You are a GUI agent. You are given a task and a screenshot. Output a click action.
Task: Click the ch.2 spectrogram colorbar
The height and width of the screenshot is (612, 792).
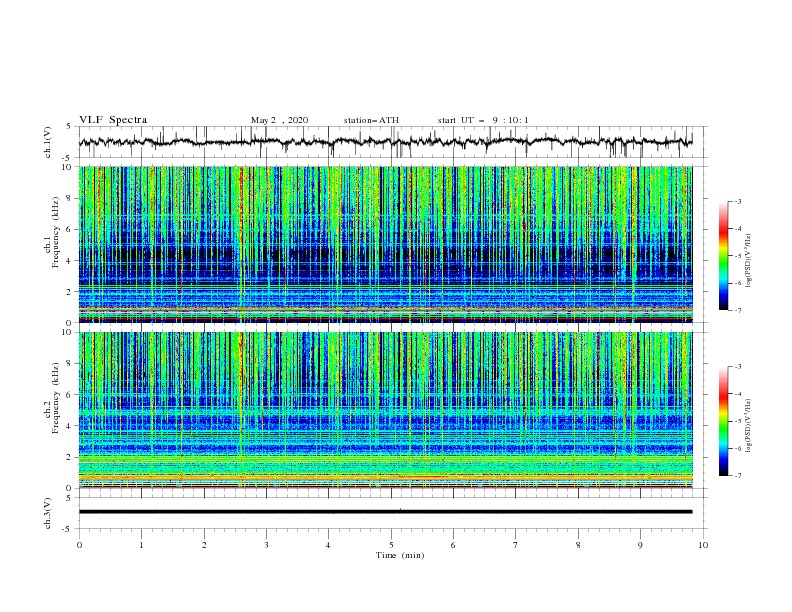(723, 421)
